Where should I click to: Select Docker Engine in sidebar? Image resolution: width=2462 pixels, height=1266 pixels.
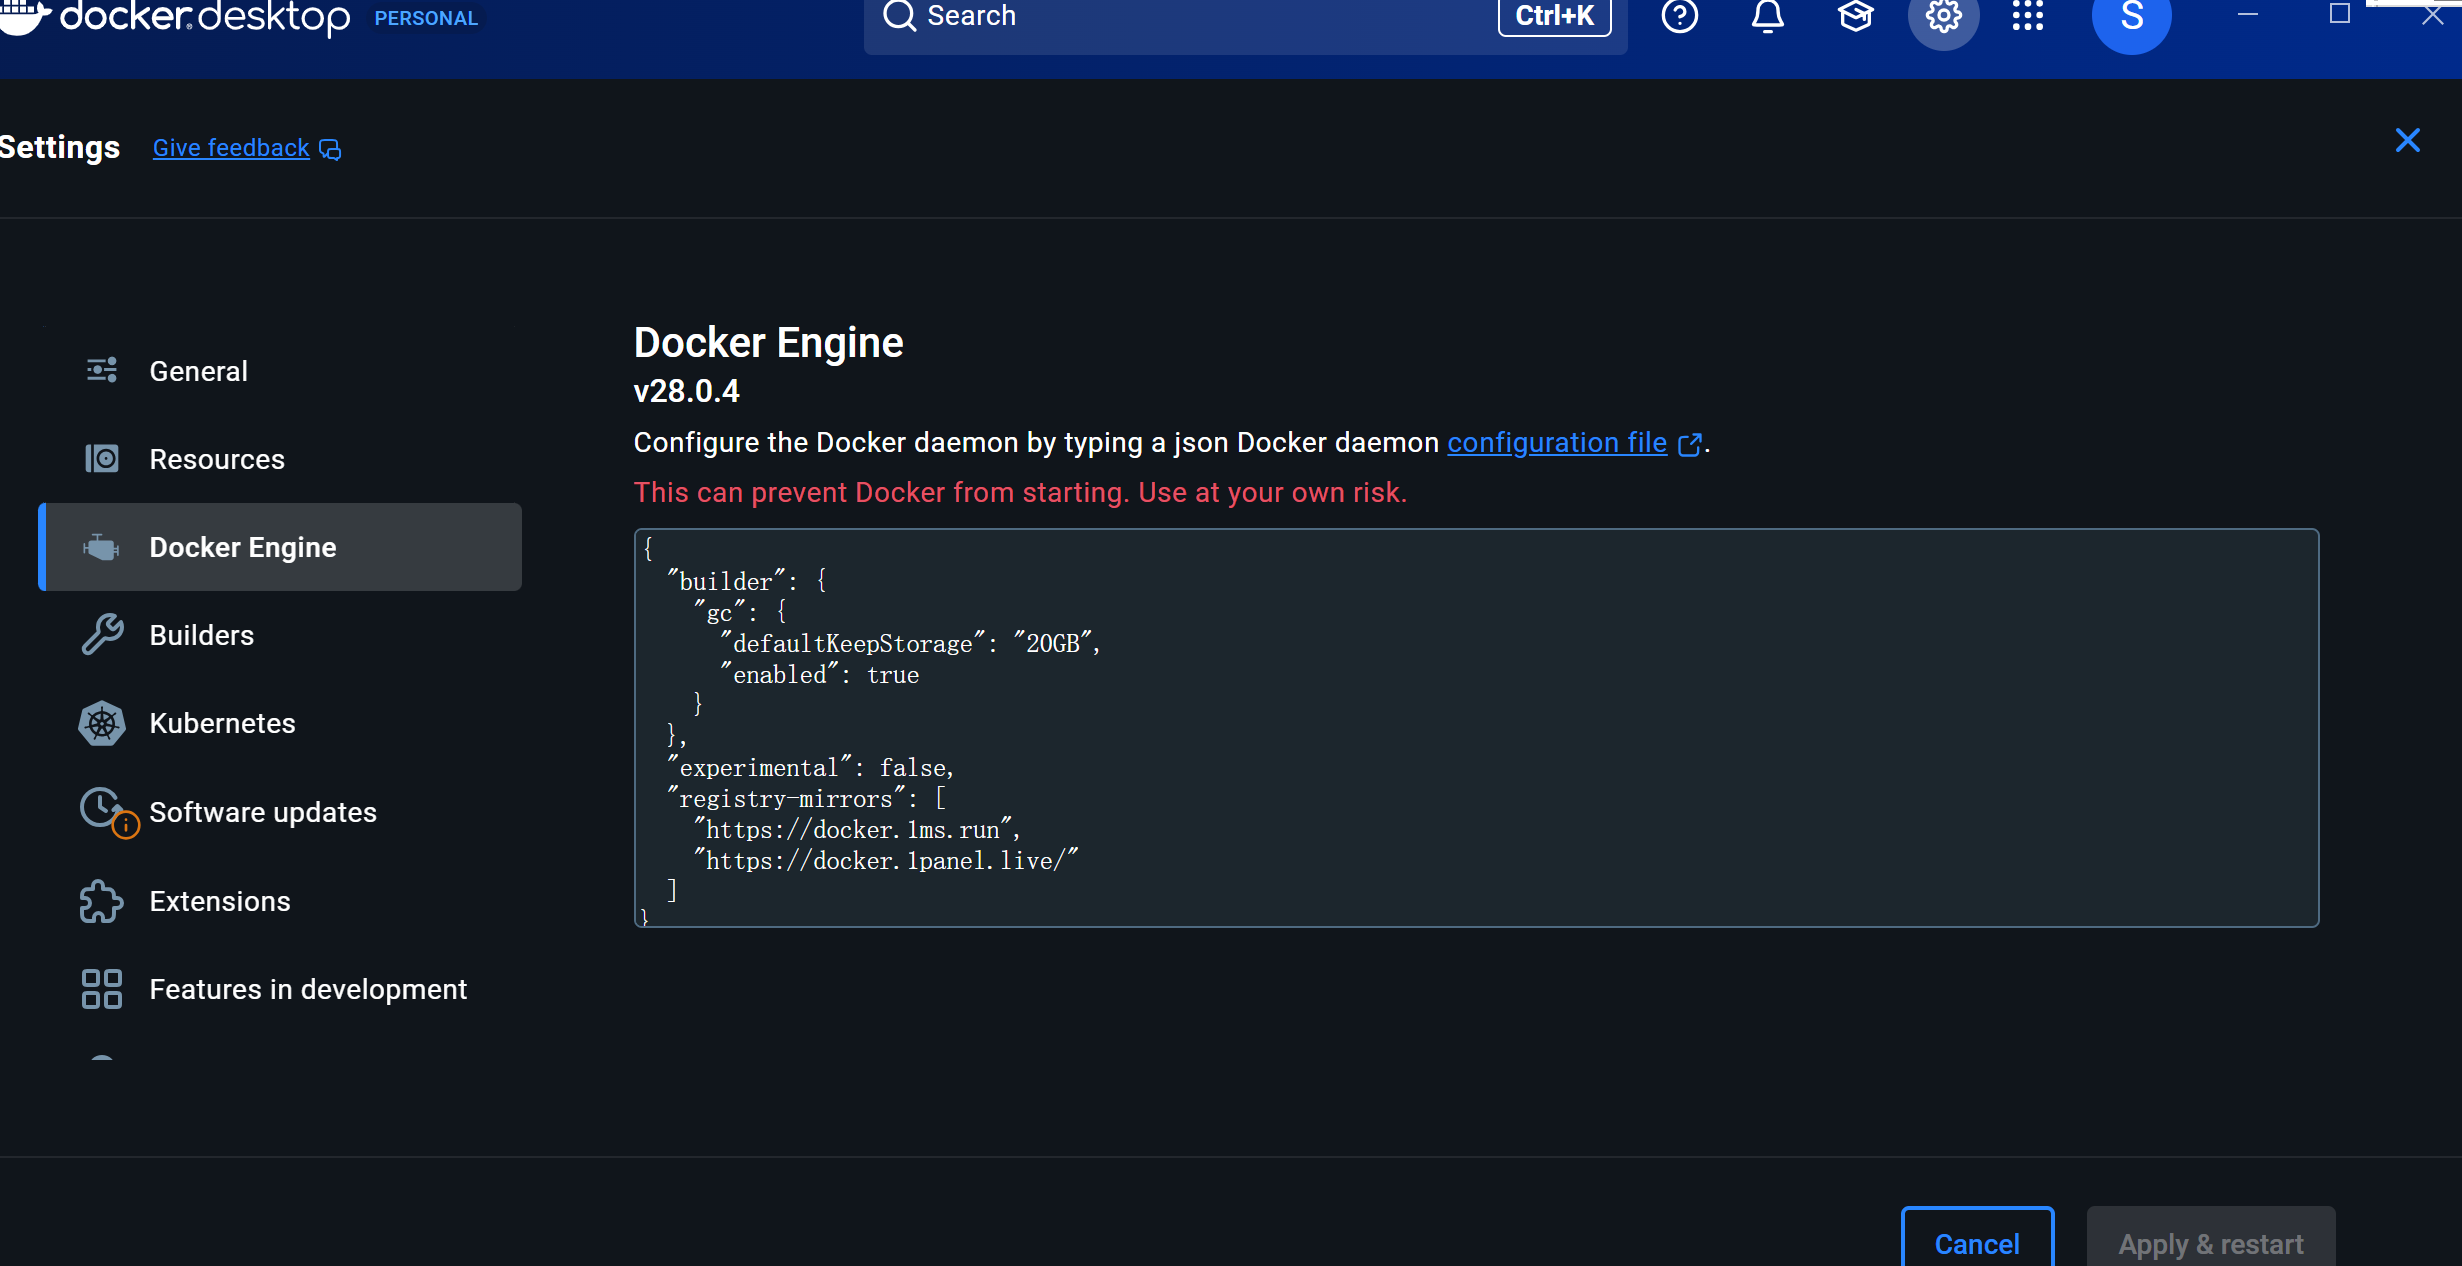[242, 547]
